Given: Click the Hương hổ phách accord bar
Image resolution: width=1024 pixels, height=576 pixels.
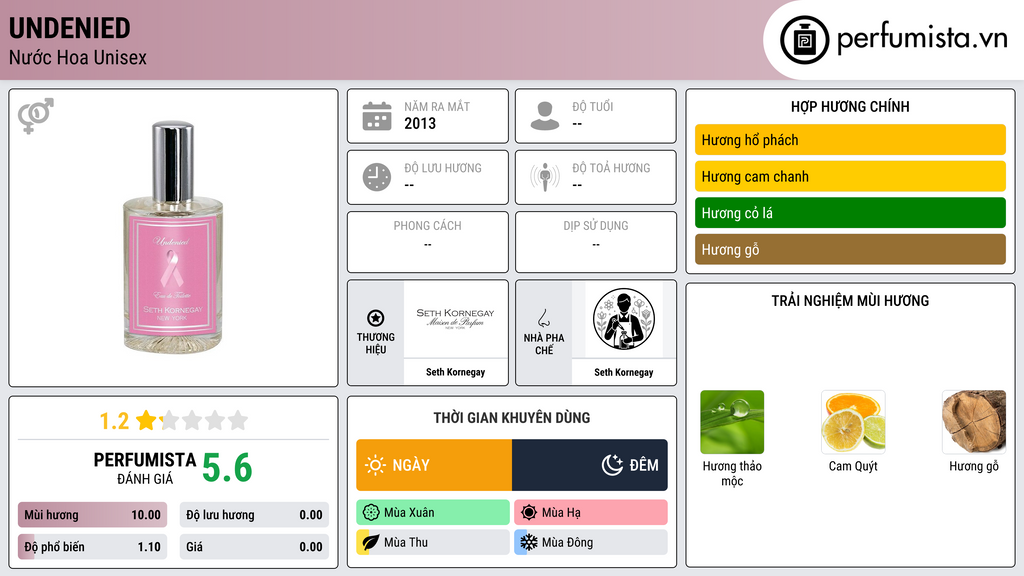Looking at the screenshot, I should point(850,140).
